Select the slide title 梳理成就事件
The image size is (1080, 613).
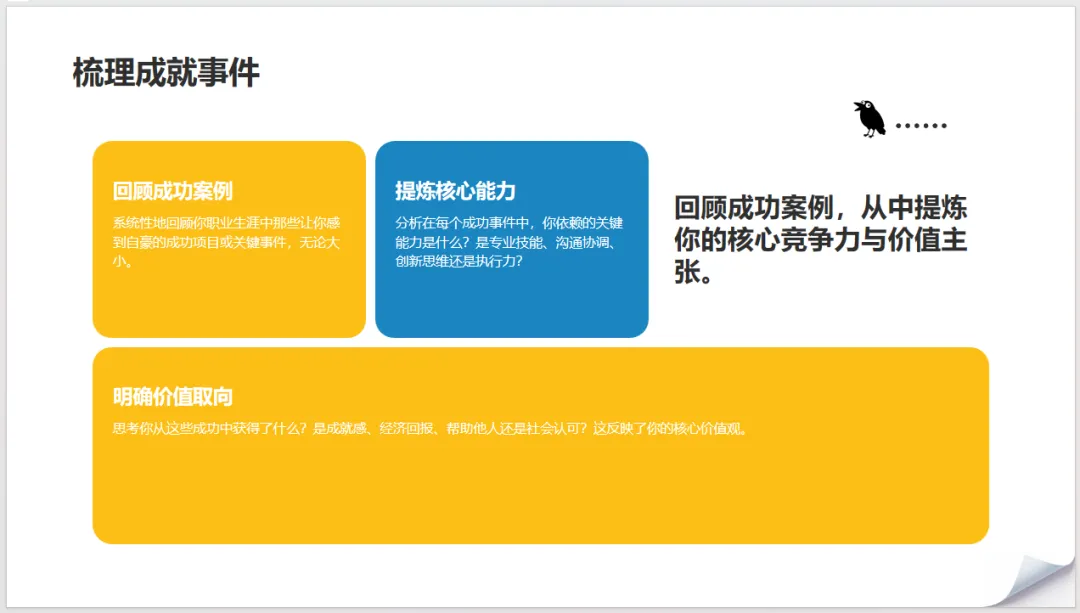click(166, 71)
